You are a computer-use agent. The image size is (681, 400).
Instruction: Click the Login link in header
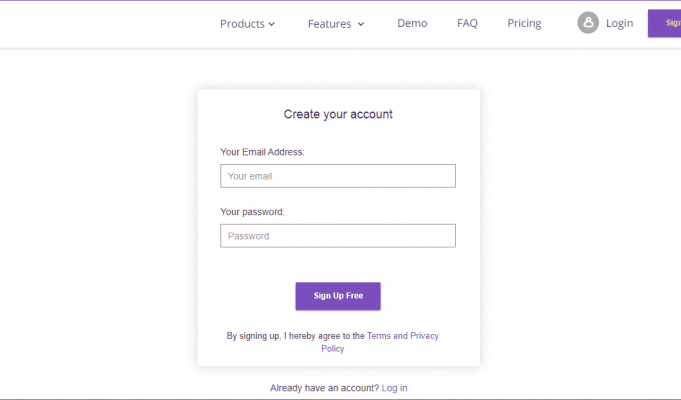click(x=619, y=23)
